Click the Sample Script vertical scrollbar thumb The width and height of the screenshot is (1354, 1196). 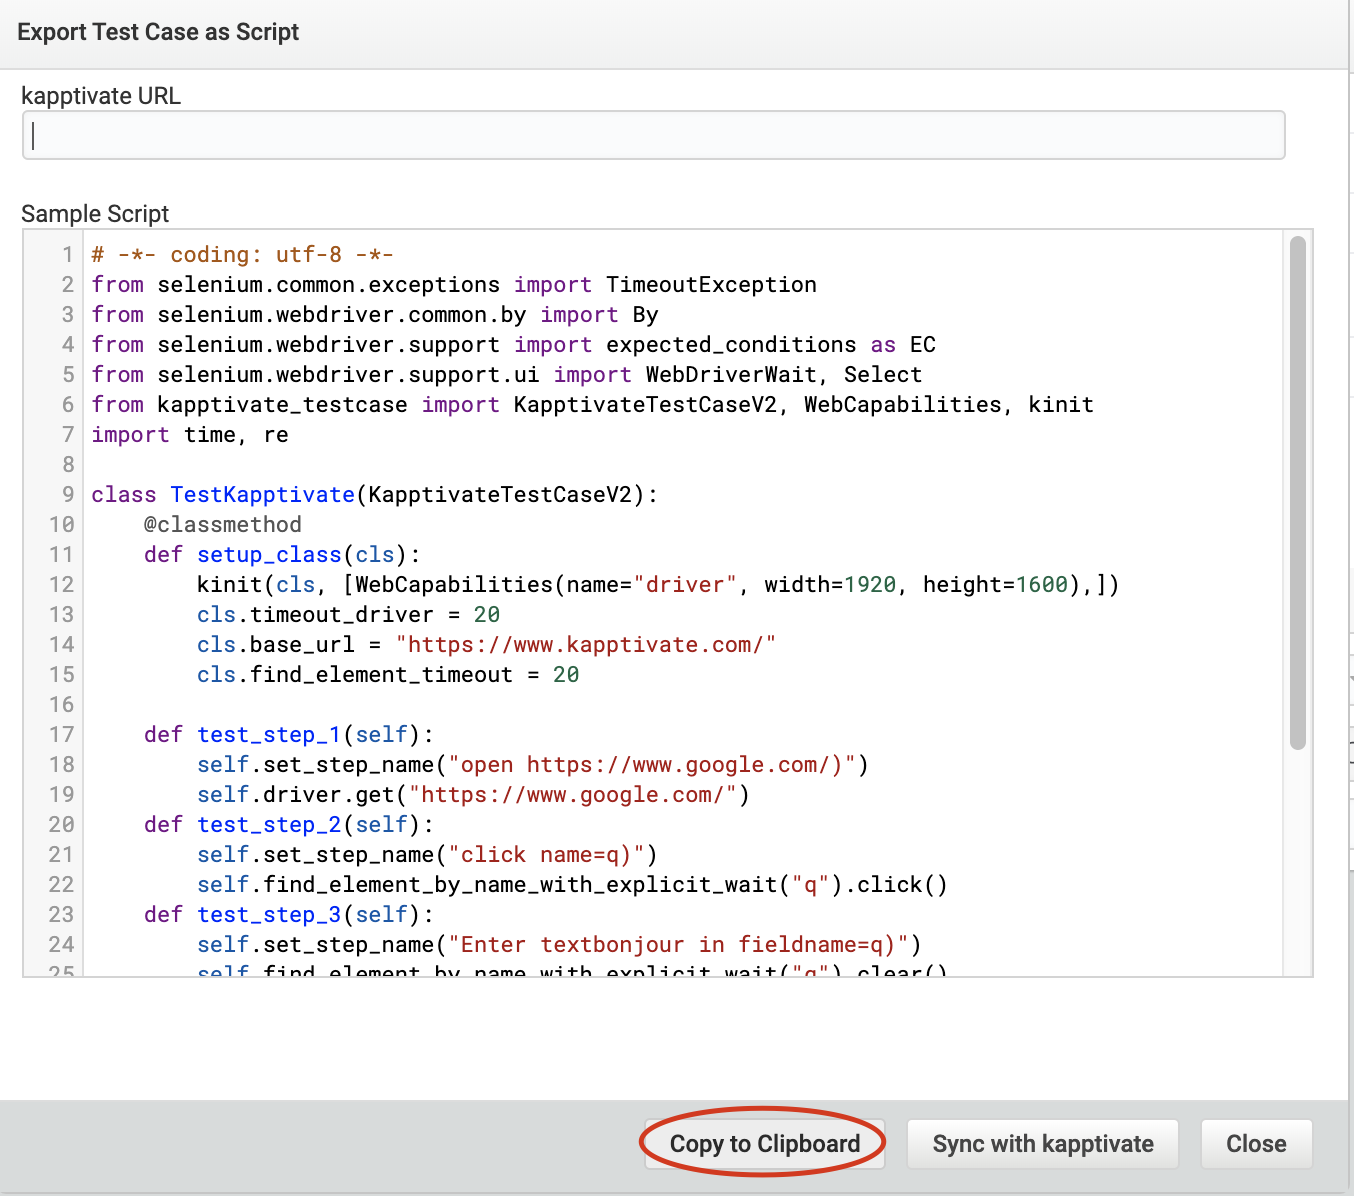pyautogui.click(x=1297, y=492)
